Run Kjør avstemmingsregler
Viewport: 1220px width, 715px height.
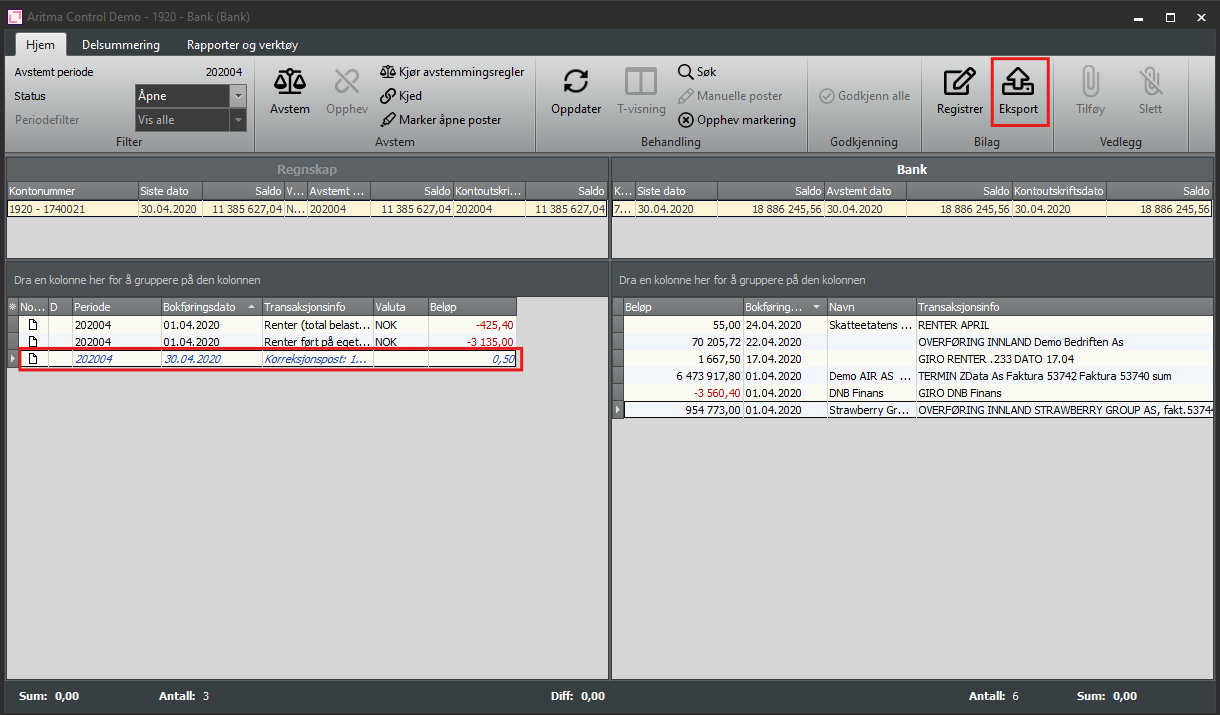(x=451, y=72)
